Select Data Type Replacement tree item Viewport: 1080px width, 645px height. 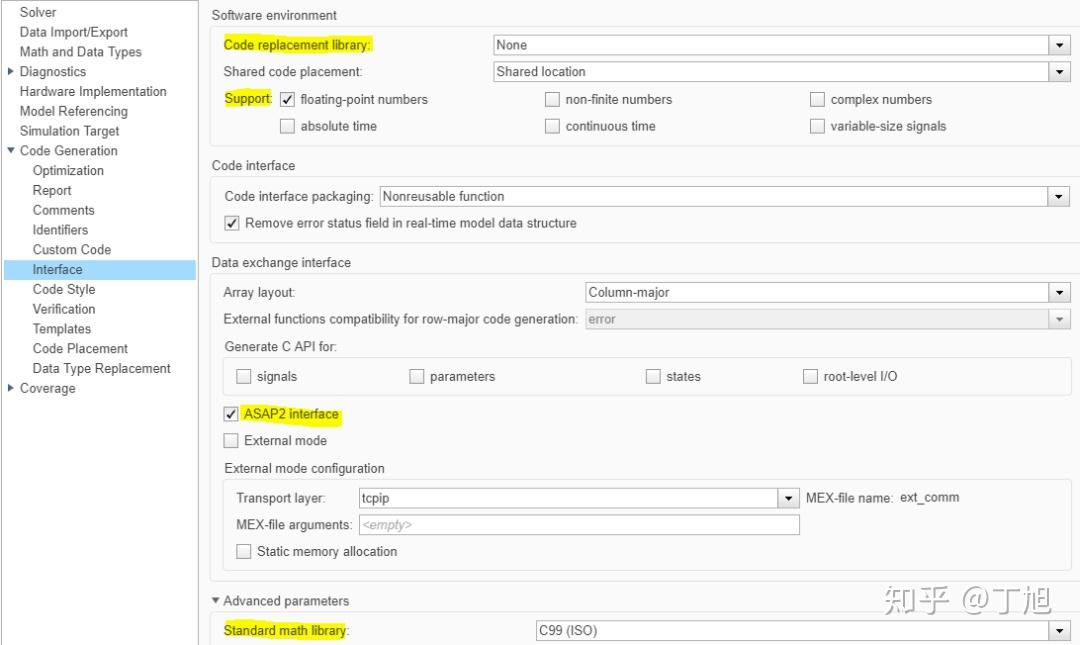[101, 369]
